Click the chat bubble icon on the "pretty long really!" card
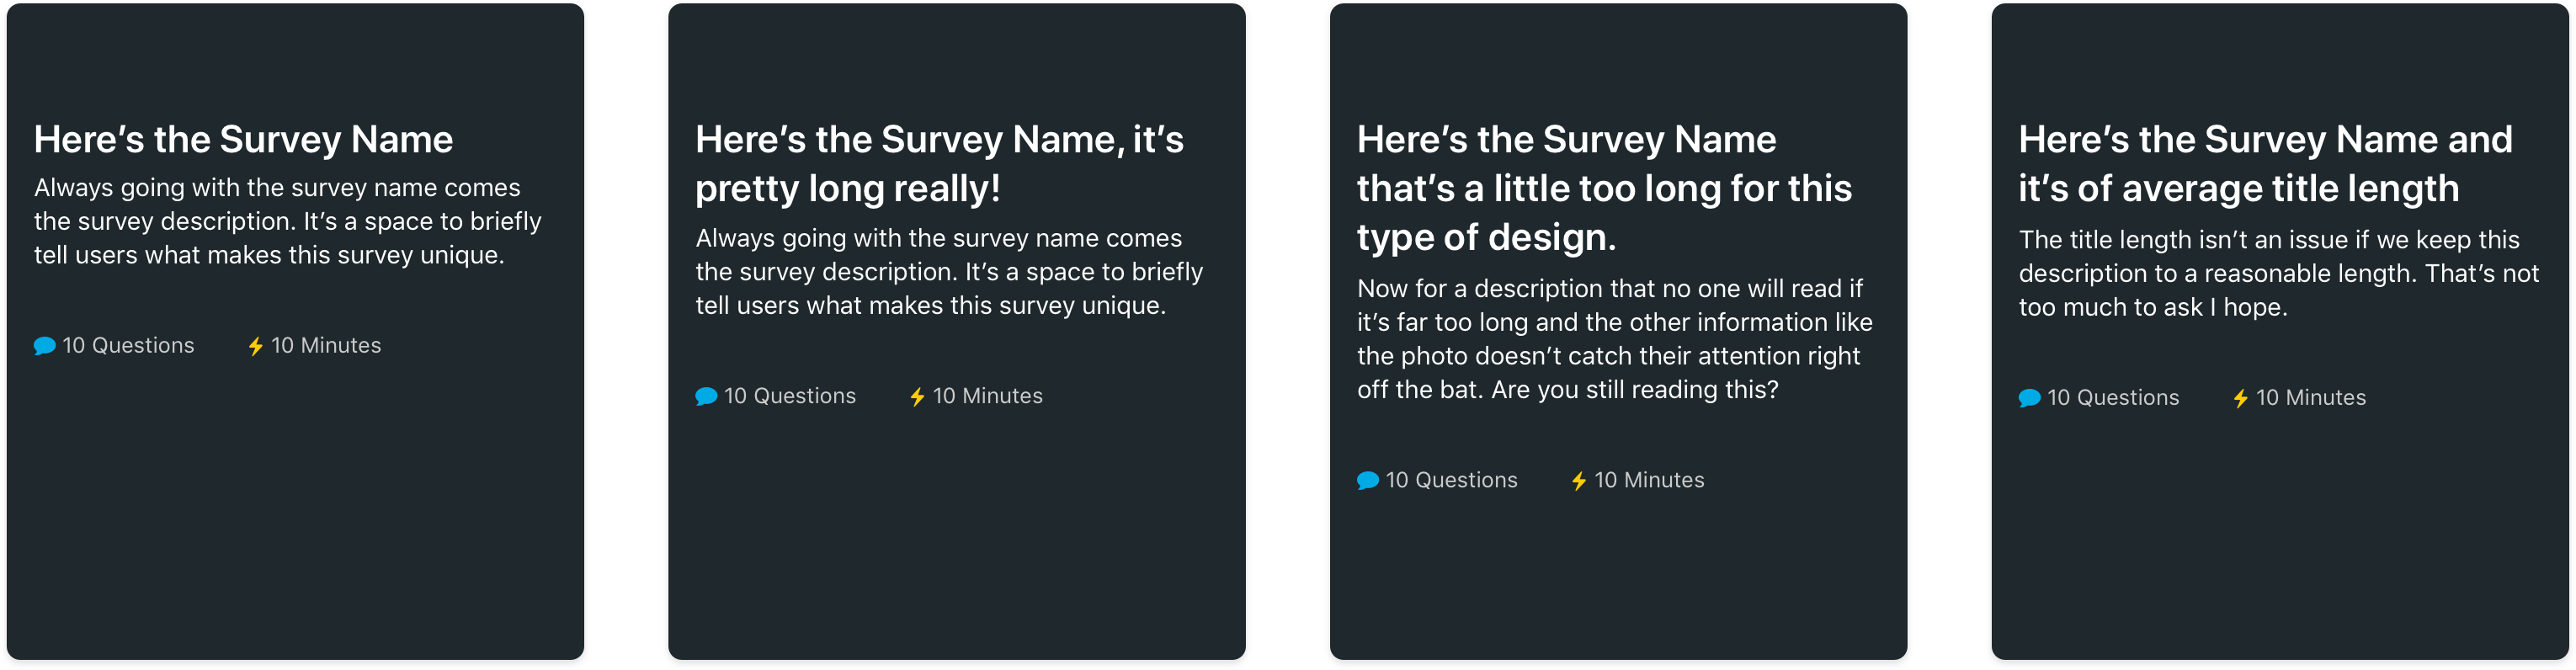The height and width of the screenshot is (670, 2576). (706, 397)
